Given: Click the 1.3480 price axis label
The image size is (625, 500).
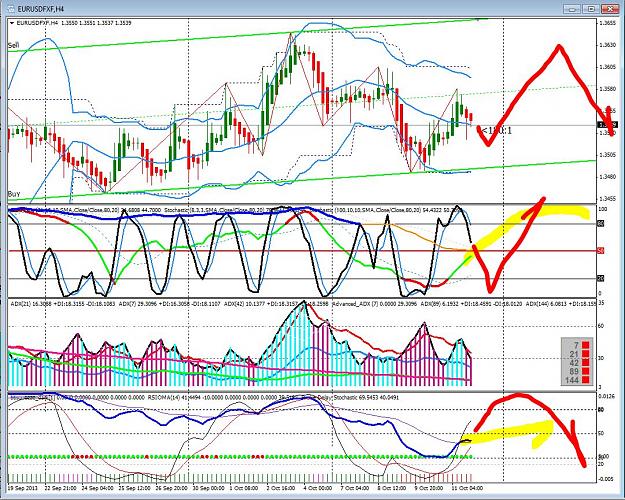Looking at the screenshot, I should 607,177.
